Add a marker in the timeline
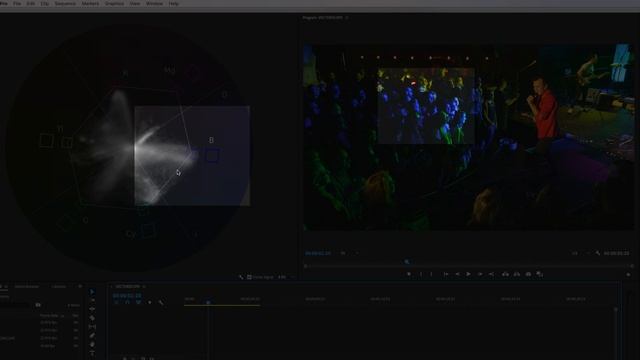Viewport: 640px width, 360px height. click(149, 302)
